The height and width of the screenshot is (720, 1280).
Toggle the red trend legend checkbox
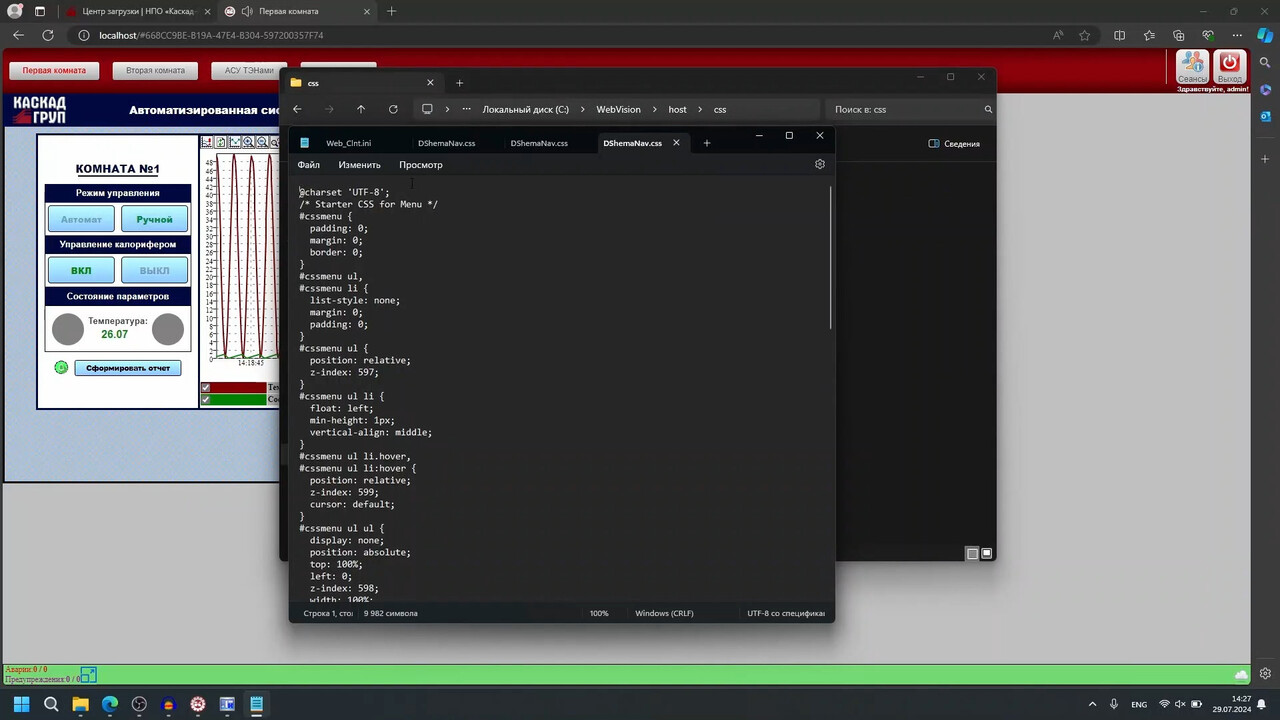click(x=206, y=388)
